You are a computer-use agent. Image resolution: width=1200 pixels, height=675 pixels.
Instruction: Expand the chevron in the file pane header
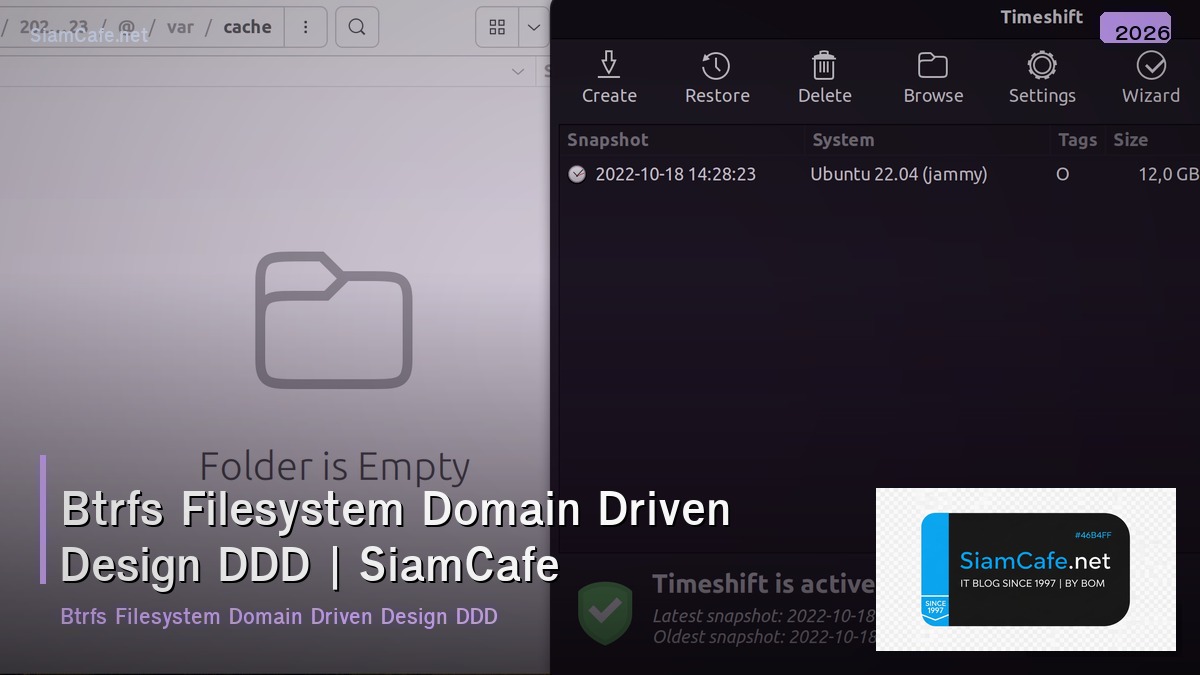pyautogui.click(x=518, y=71)
